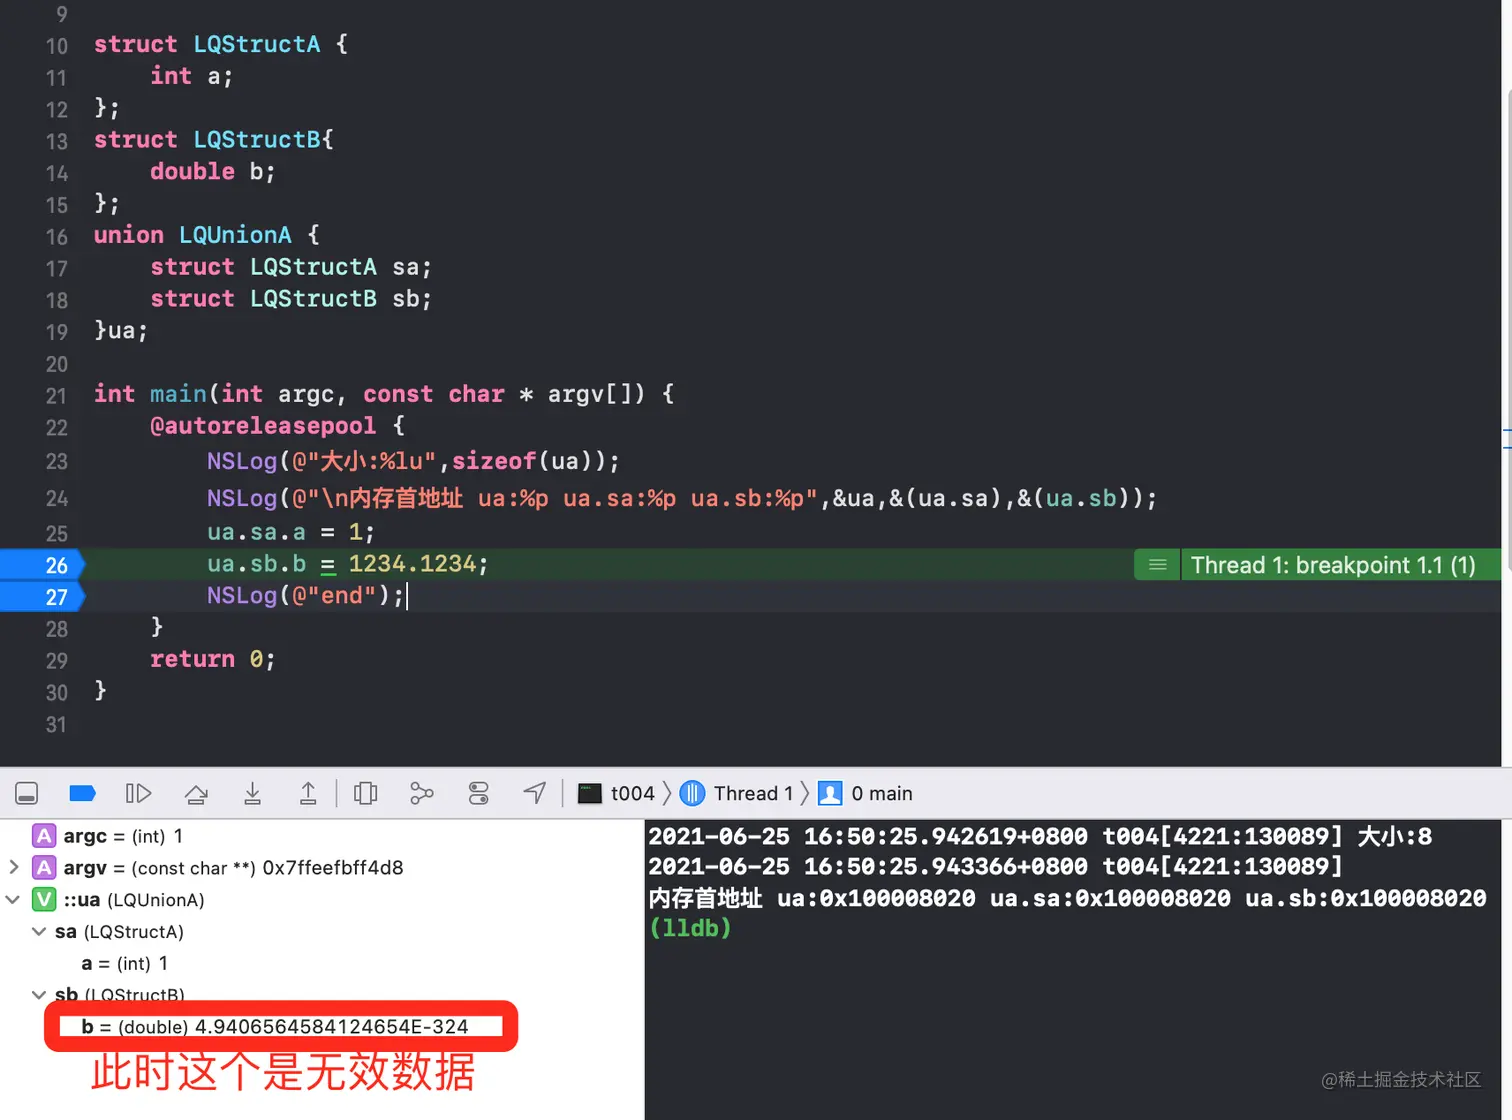Image resolution: width=1512 pixels, height=1120 pixels.
Task: Toggle breakpoint on line 26
Action: tap(43, 565)
